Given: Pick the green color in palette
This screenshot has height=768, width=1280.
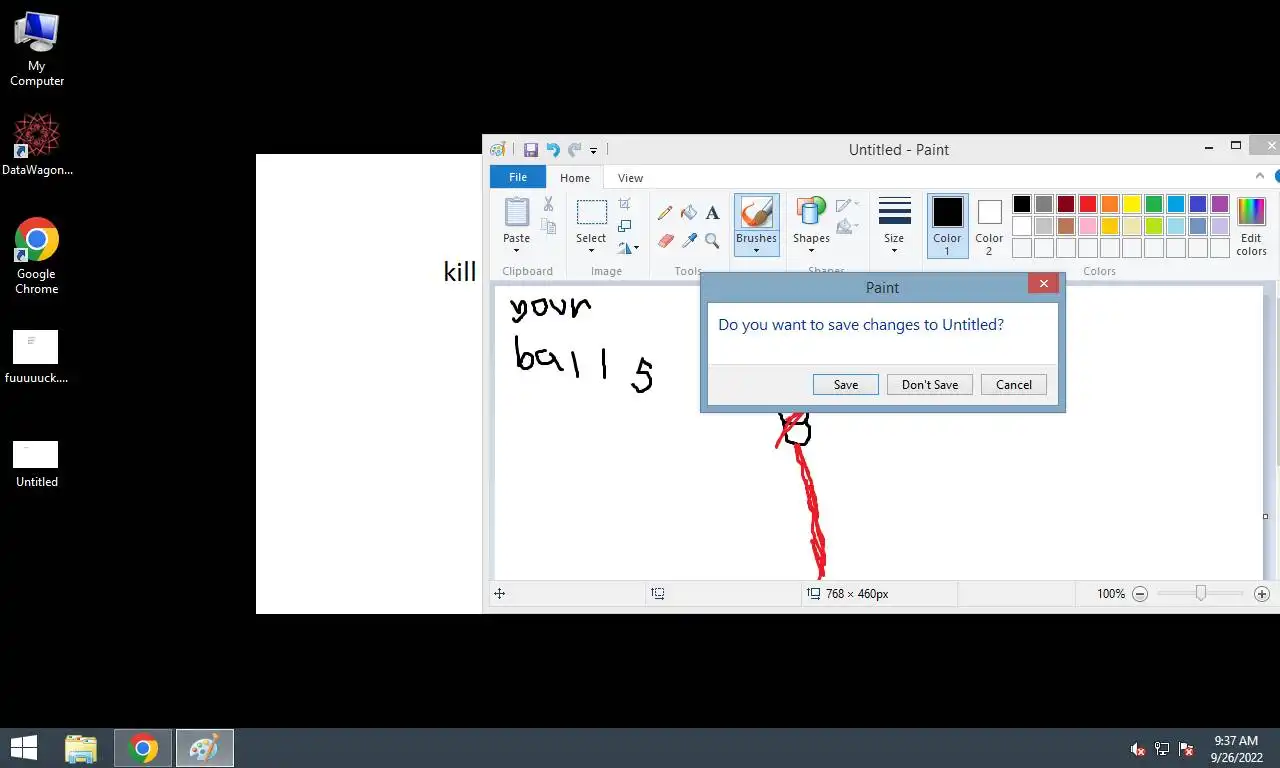Looking at the screenshot, I should (1154, 204).
